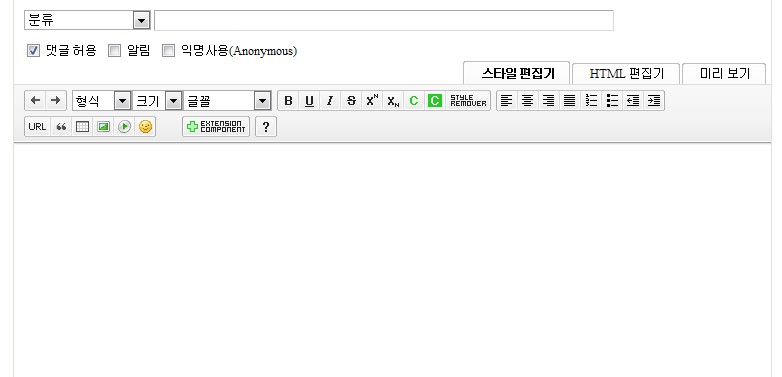This screenshot has height=377, width=782.
Task: Open editor help with question mark button
Action: (x=266, y=127)
